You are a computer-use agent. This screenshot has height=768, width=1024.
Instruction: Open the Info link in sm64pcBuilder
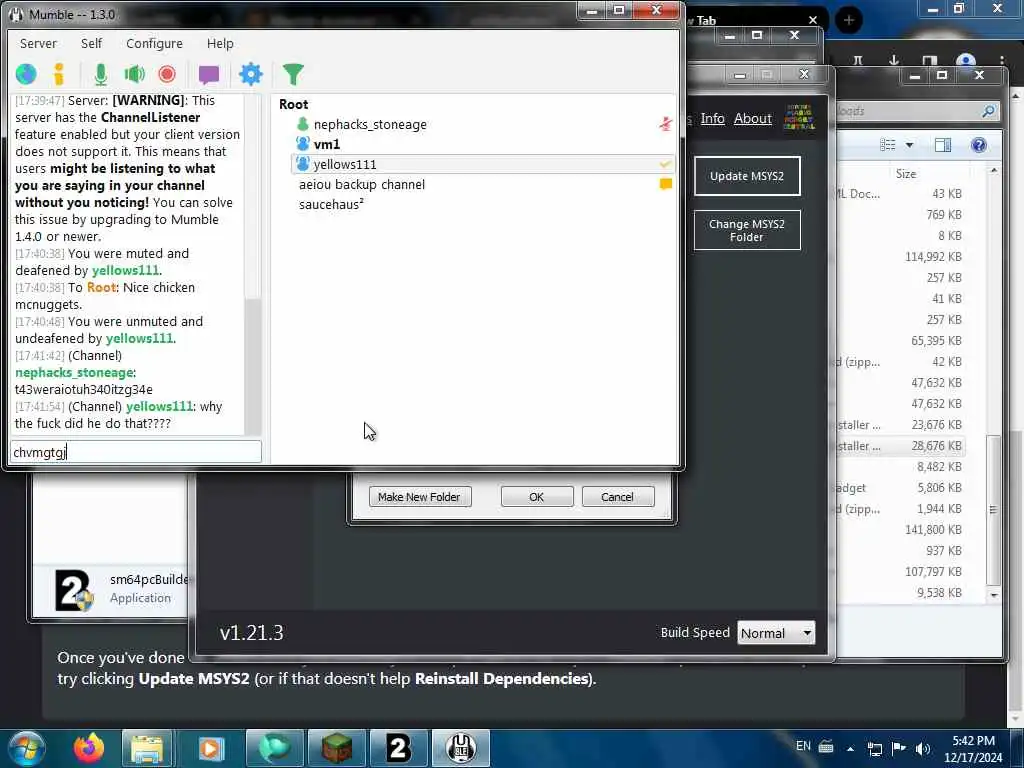coord(712,118)
